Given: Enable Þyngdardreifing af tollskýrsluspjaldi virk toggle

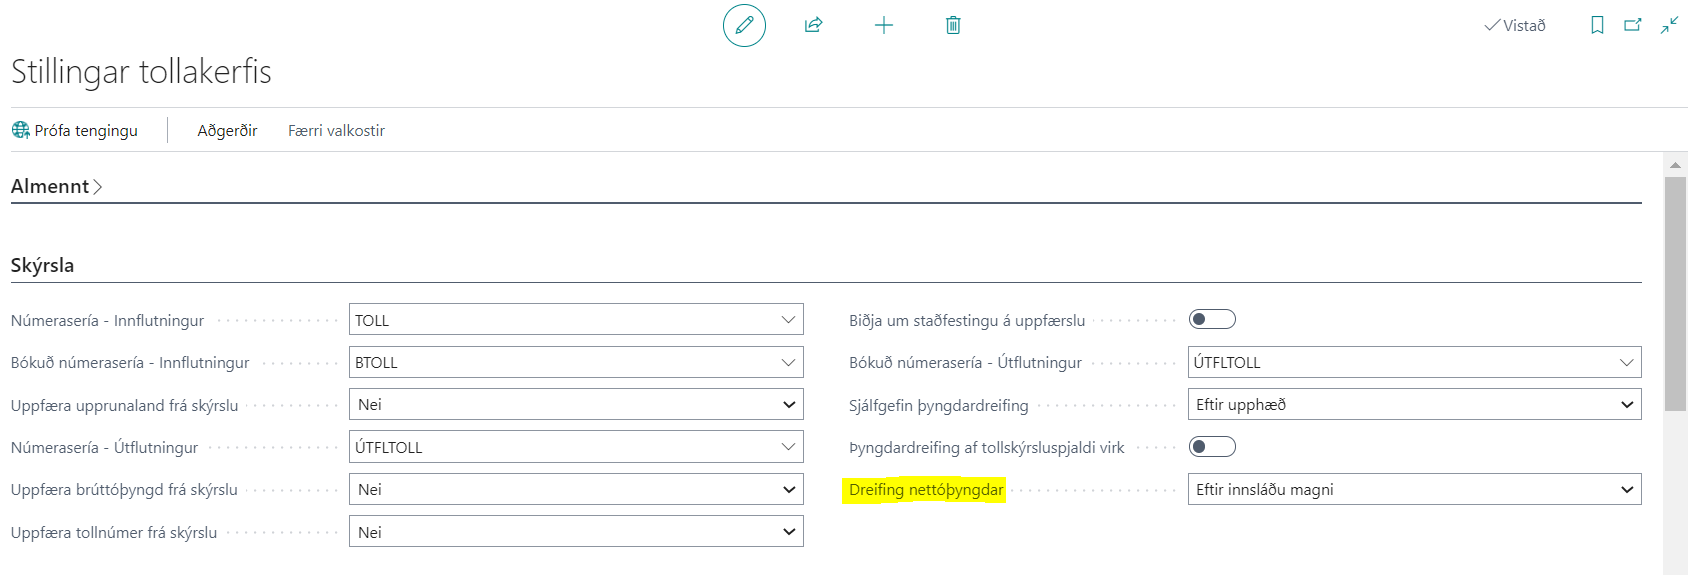Looking at the screenshot, I should click(1212, 447).
